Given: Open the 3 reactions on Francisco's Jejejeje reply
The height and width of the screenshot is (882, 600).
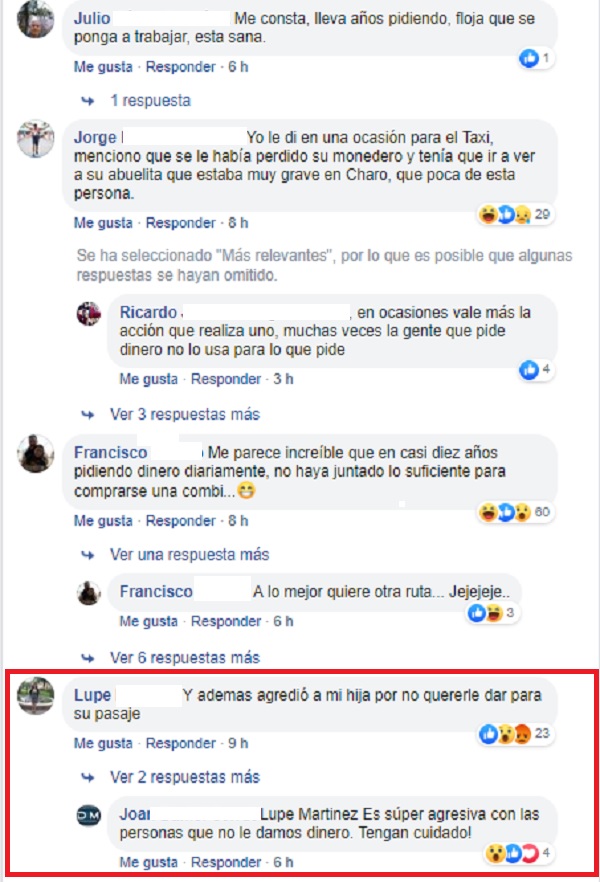Looking at the screenshot, I should point(493,613).
